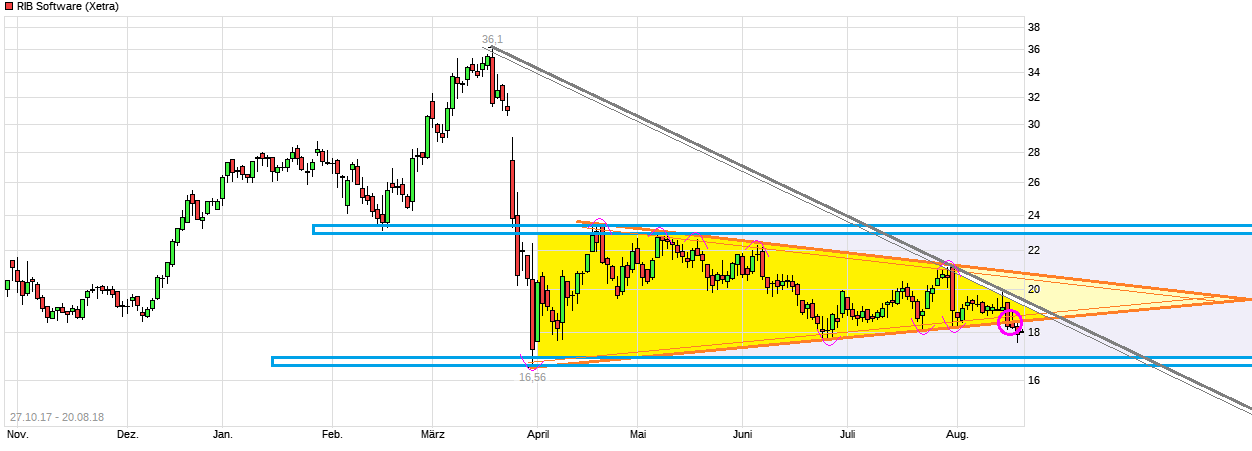Click the RIB Software (Xetra) title

(66, 7)
